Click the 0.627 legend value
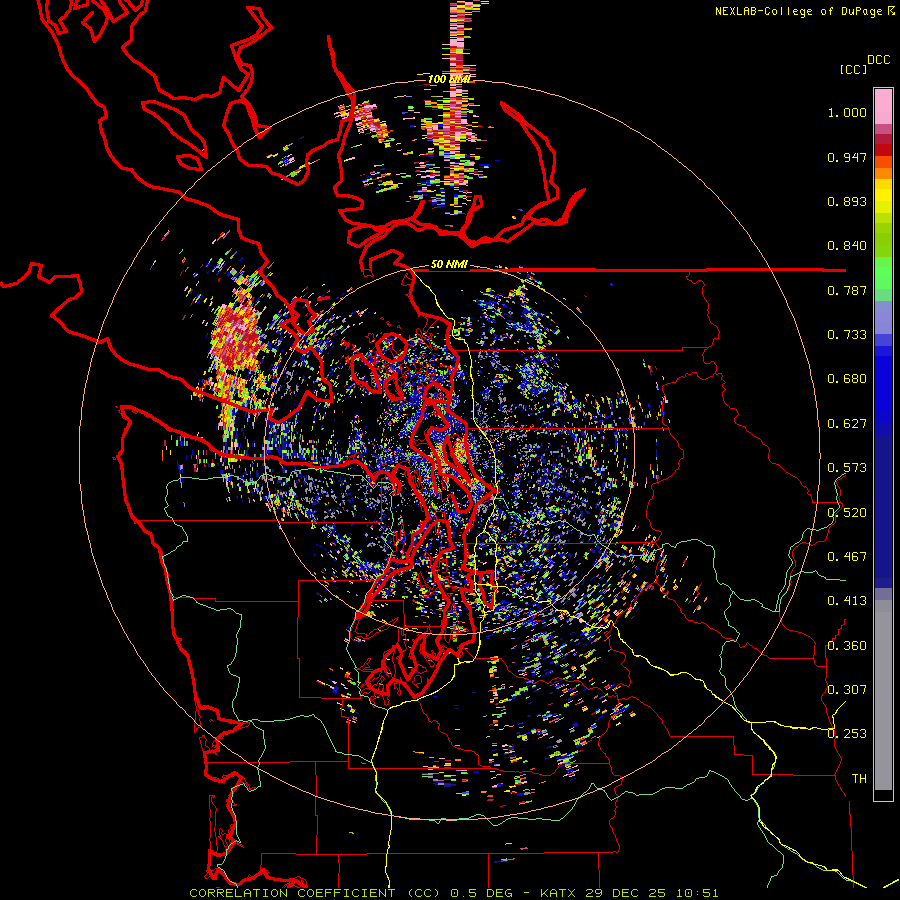The image size is (900, 900). tap(847, 424)
